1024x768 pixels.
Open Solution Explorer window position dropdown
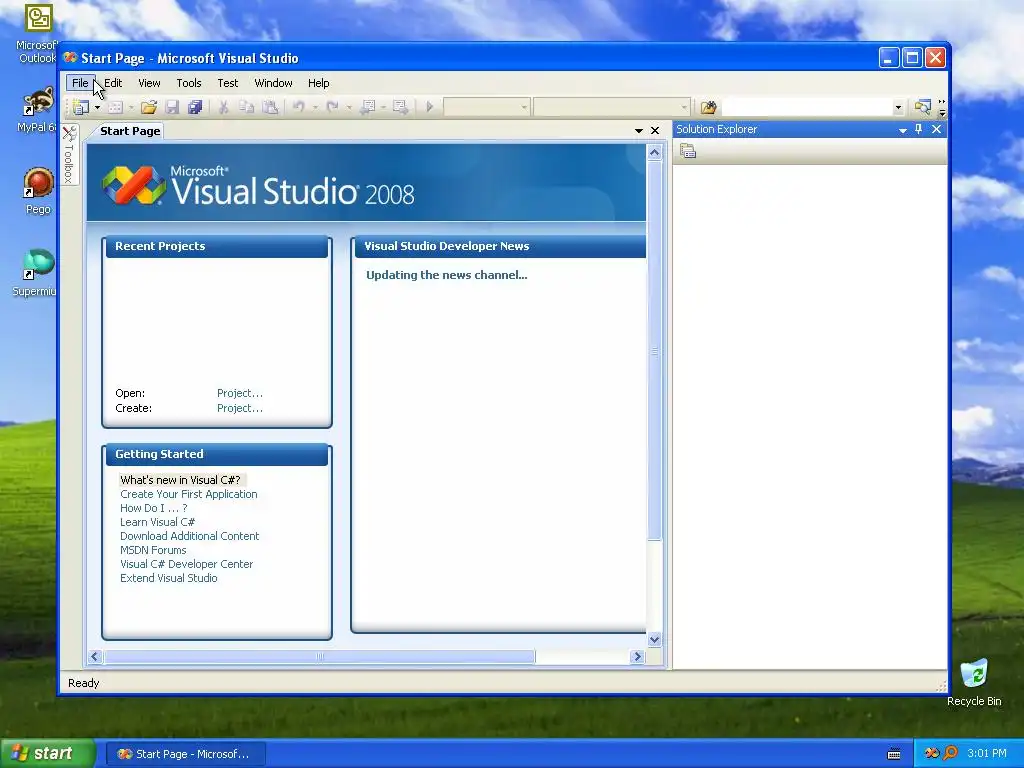pos(903,130)
